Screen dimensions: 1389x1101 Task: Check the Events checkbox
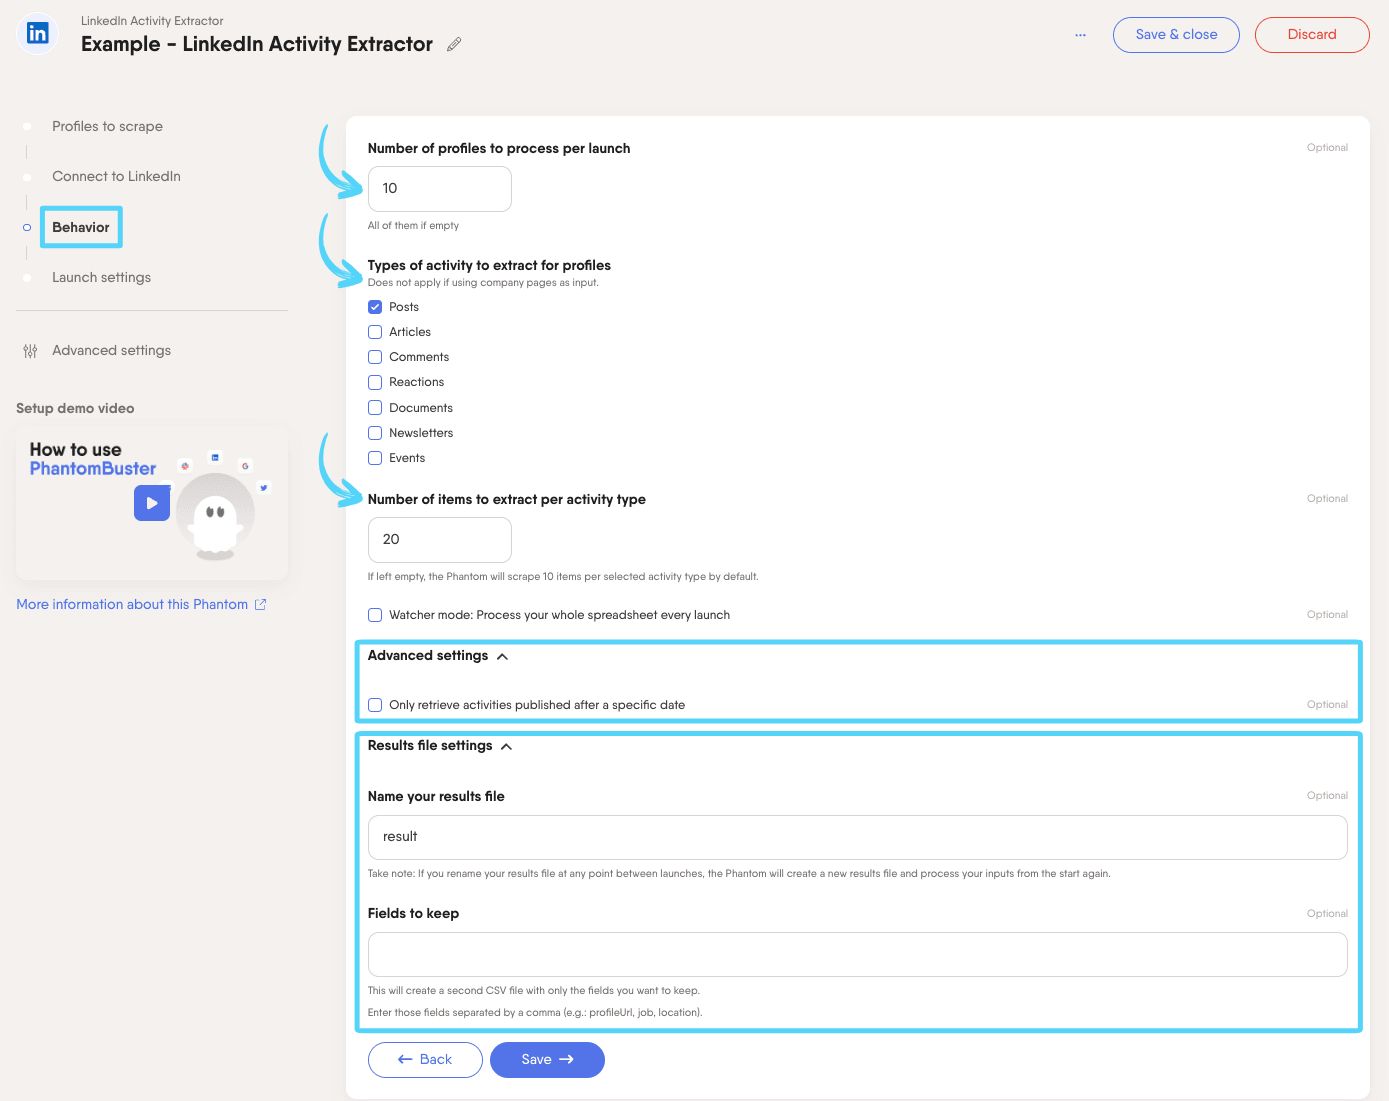(375, 458)
